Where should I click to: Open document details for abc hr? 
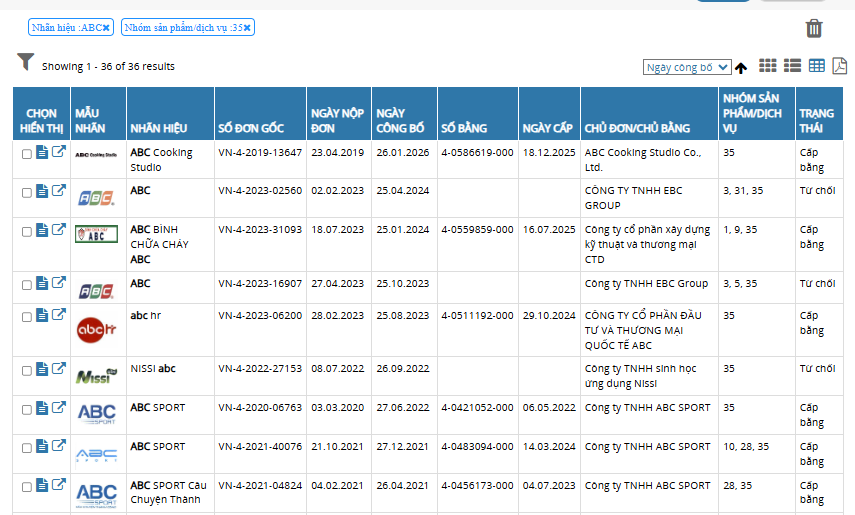pyautogui.click(x=42, y=315)
